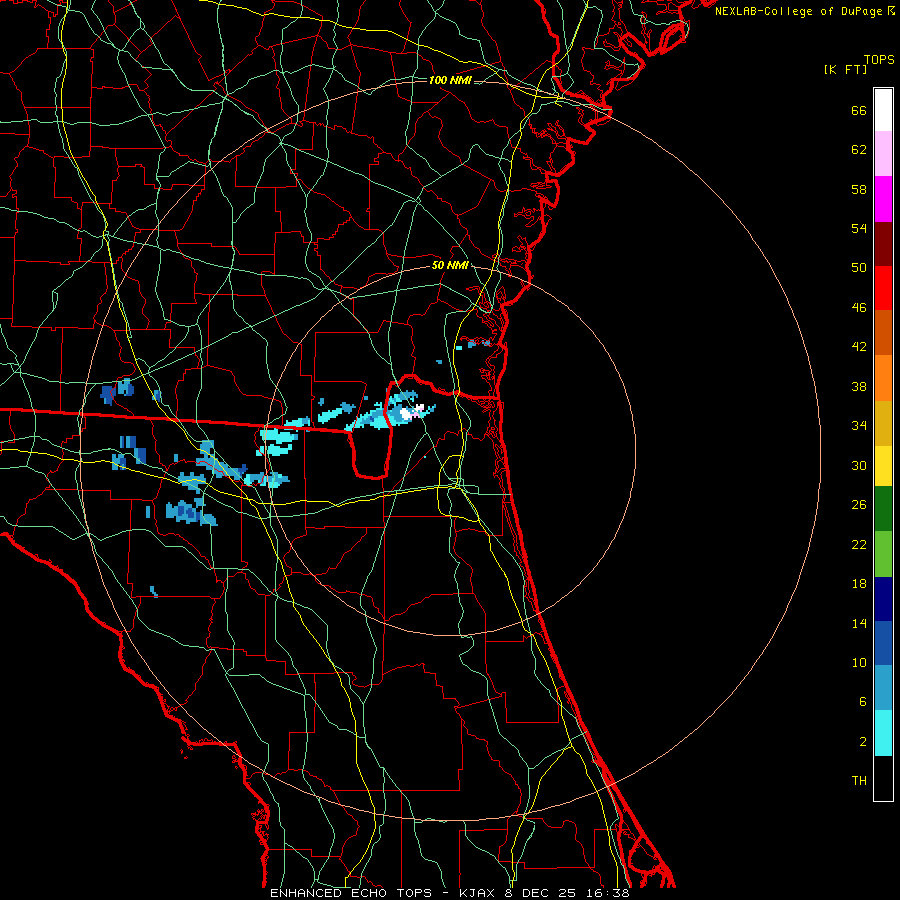Click the white-pink echo core near map center
Image resolution: width=900 pixels, height=900 pixels.
coord(412,412)
